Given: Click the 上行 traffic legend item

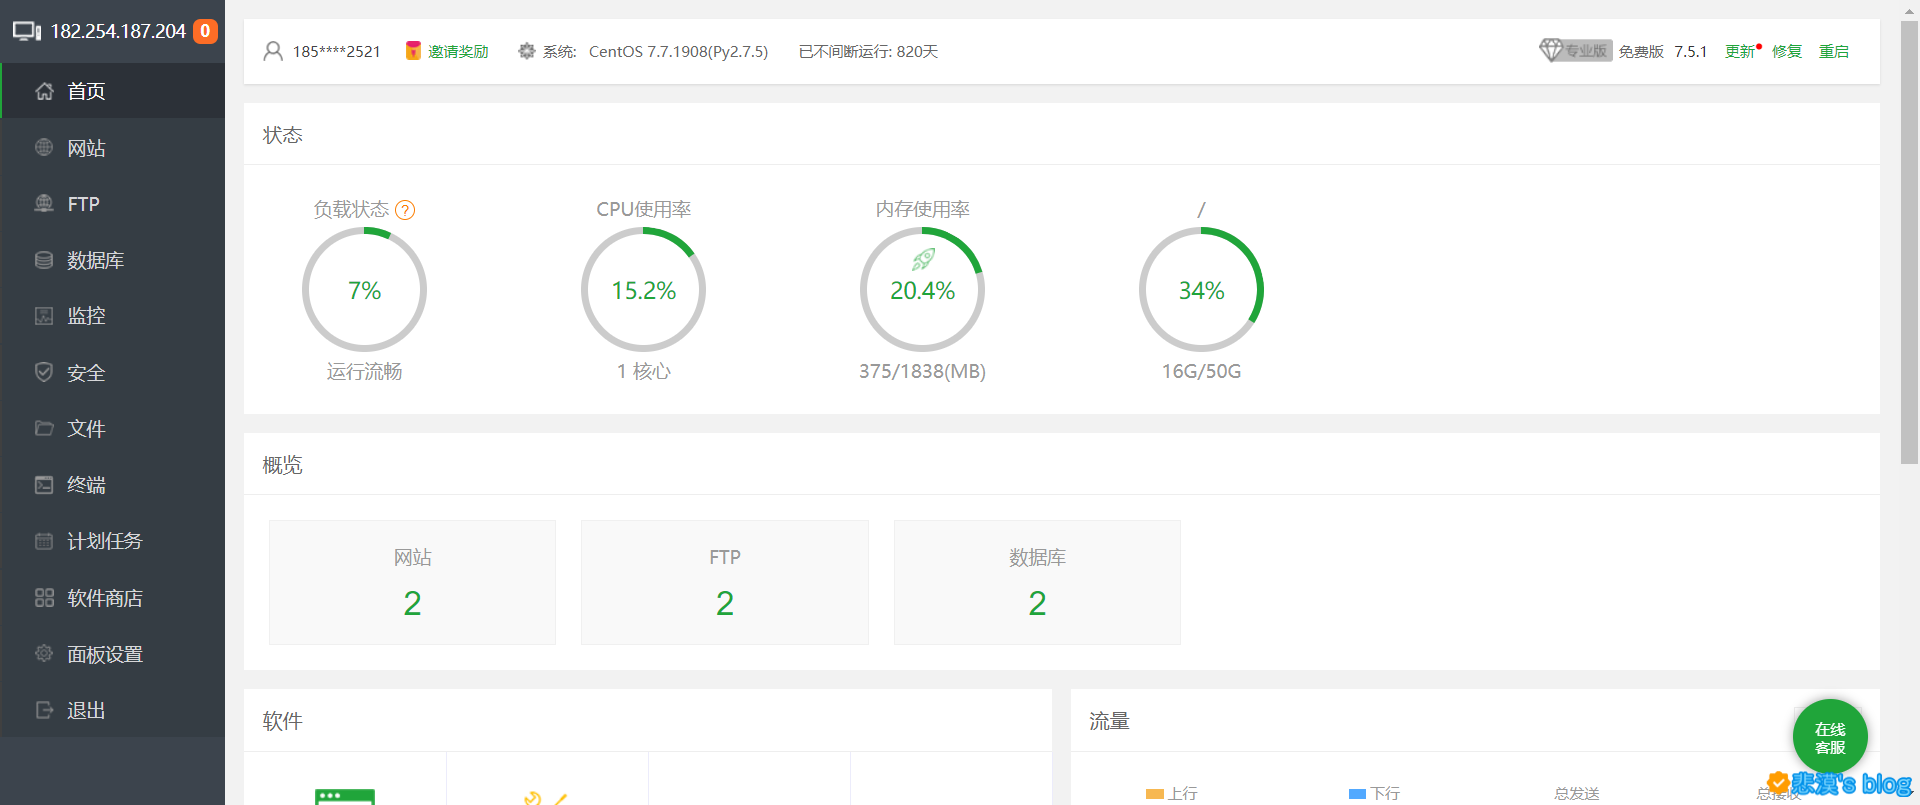Looking at the screenshot, I should [x=1172, y=793].
